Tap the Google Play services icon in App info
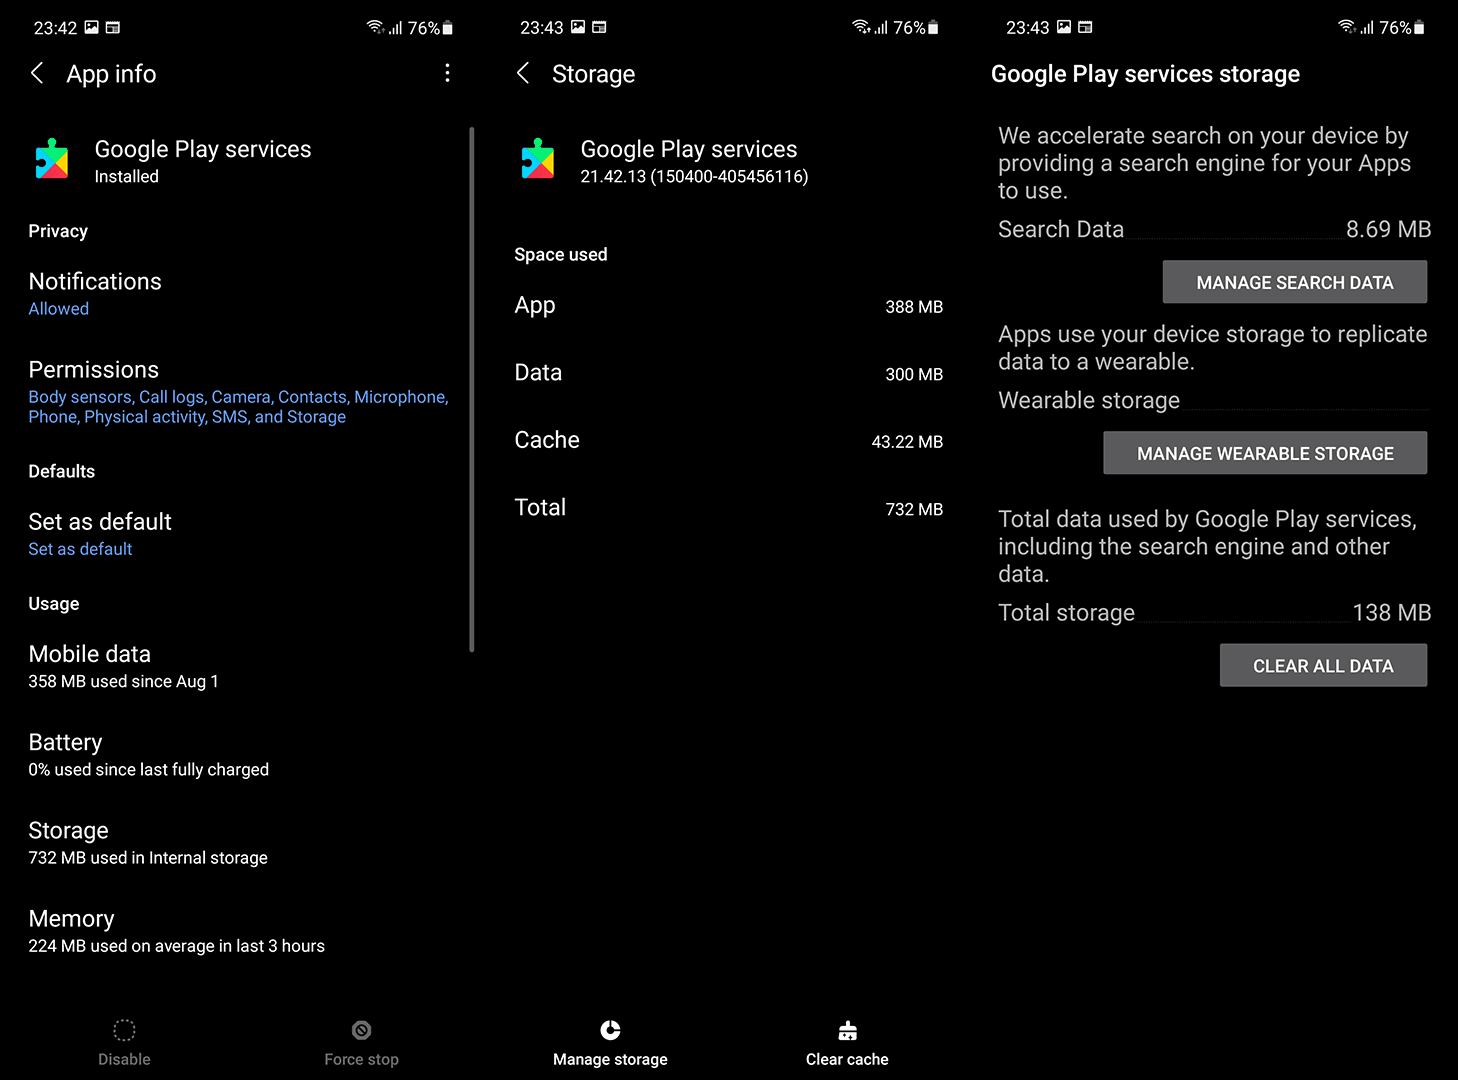 pos(52,159)
